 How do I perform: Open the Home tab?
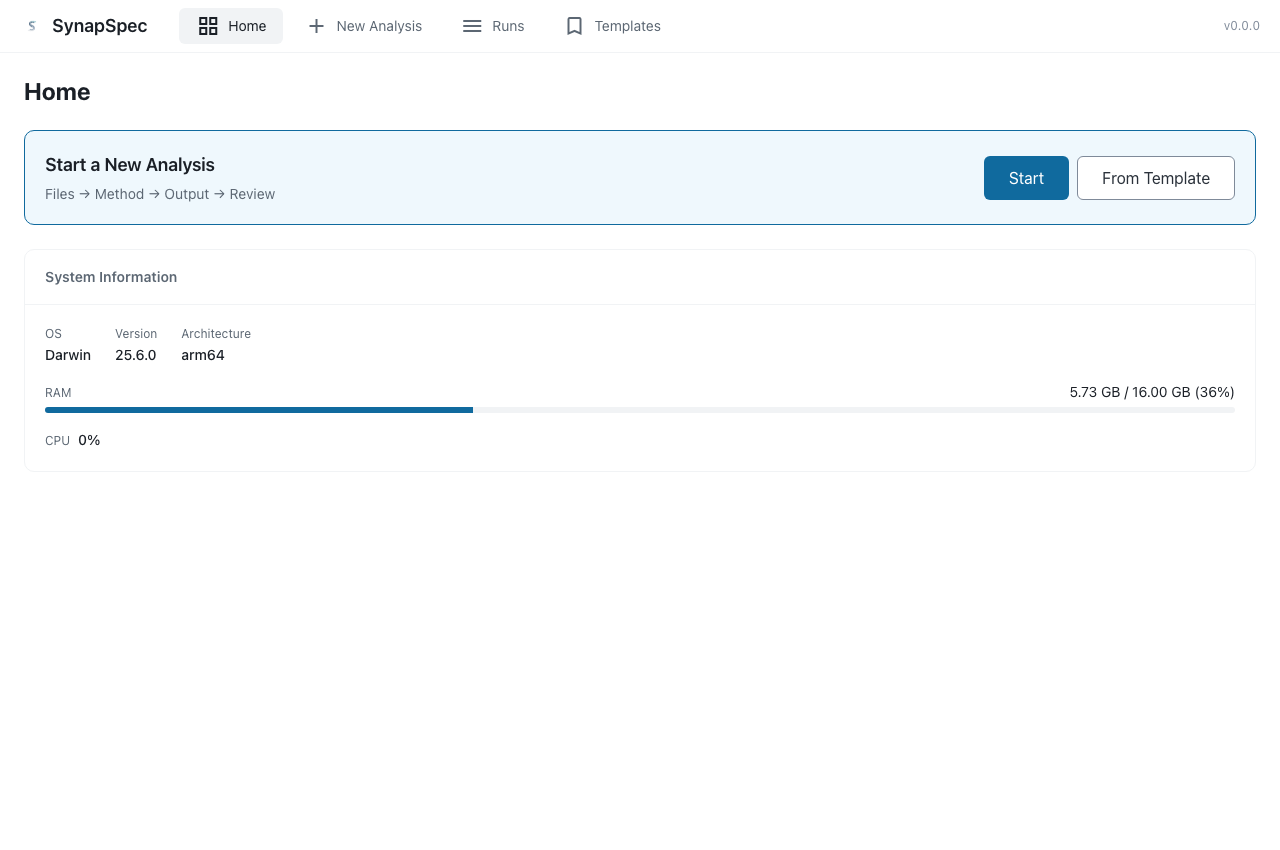231,26
